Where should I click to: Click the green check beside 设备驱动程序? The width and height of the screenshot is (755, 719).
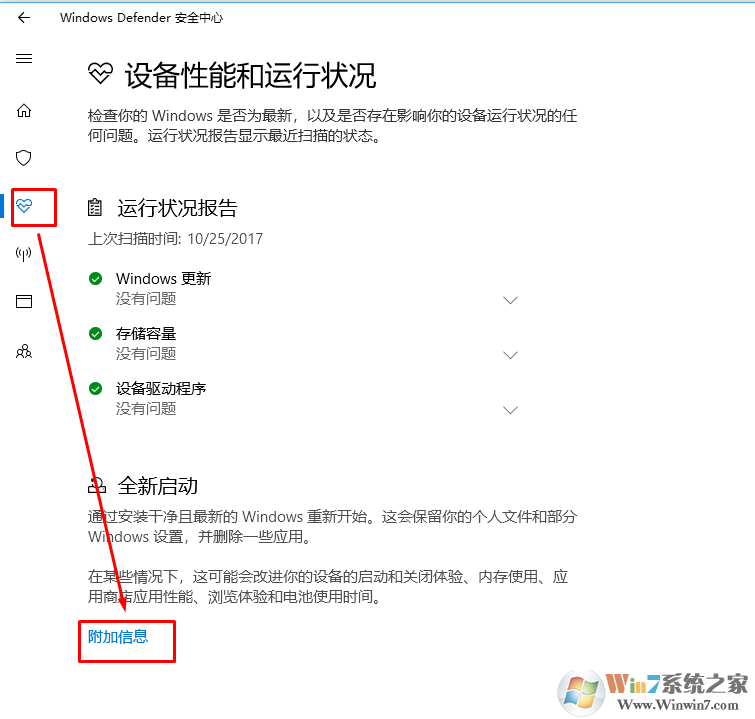pos(95,388)
